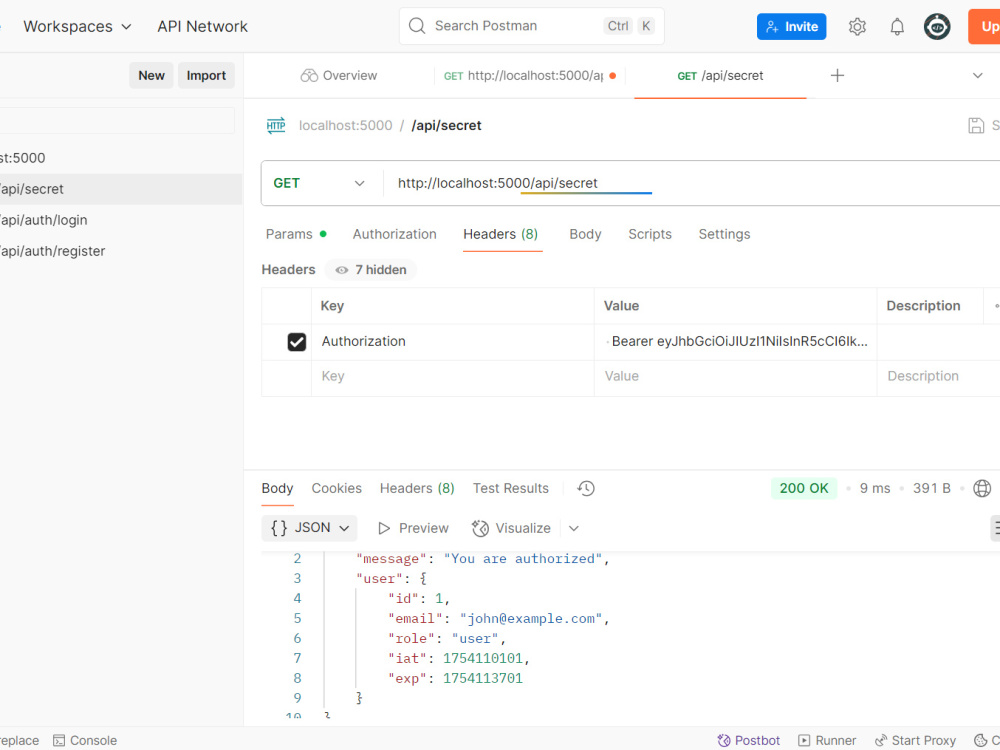The image size is (1000, 750).
Task: Select /api/auth/login in the sidebar
Action: coord(121,220)
